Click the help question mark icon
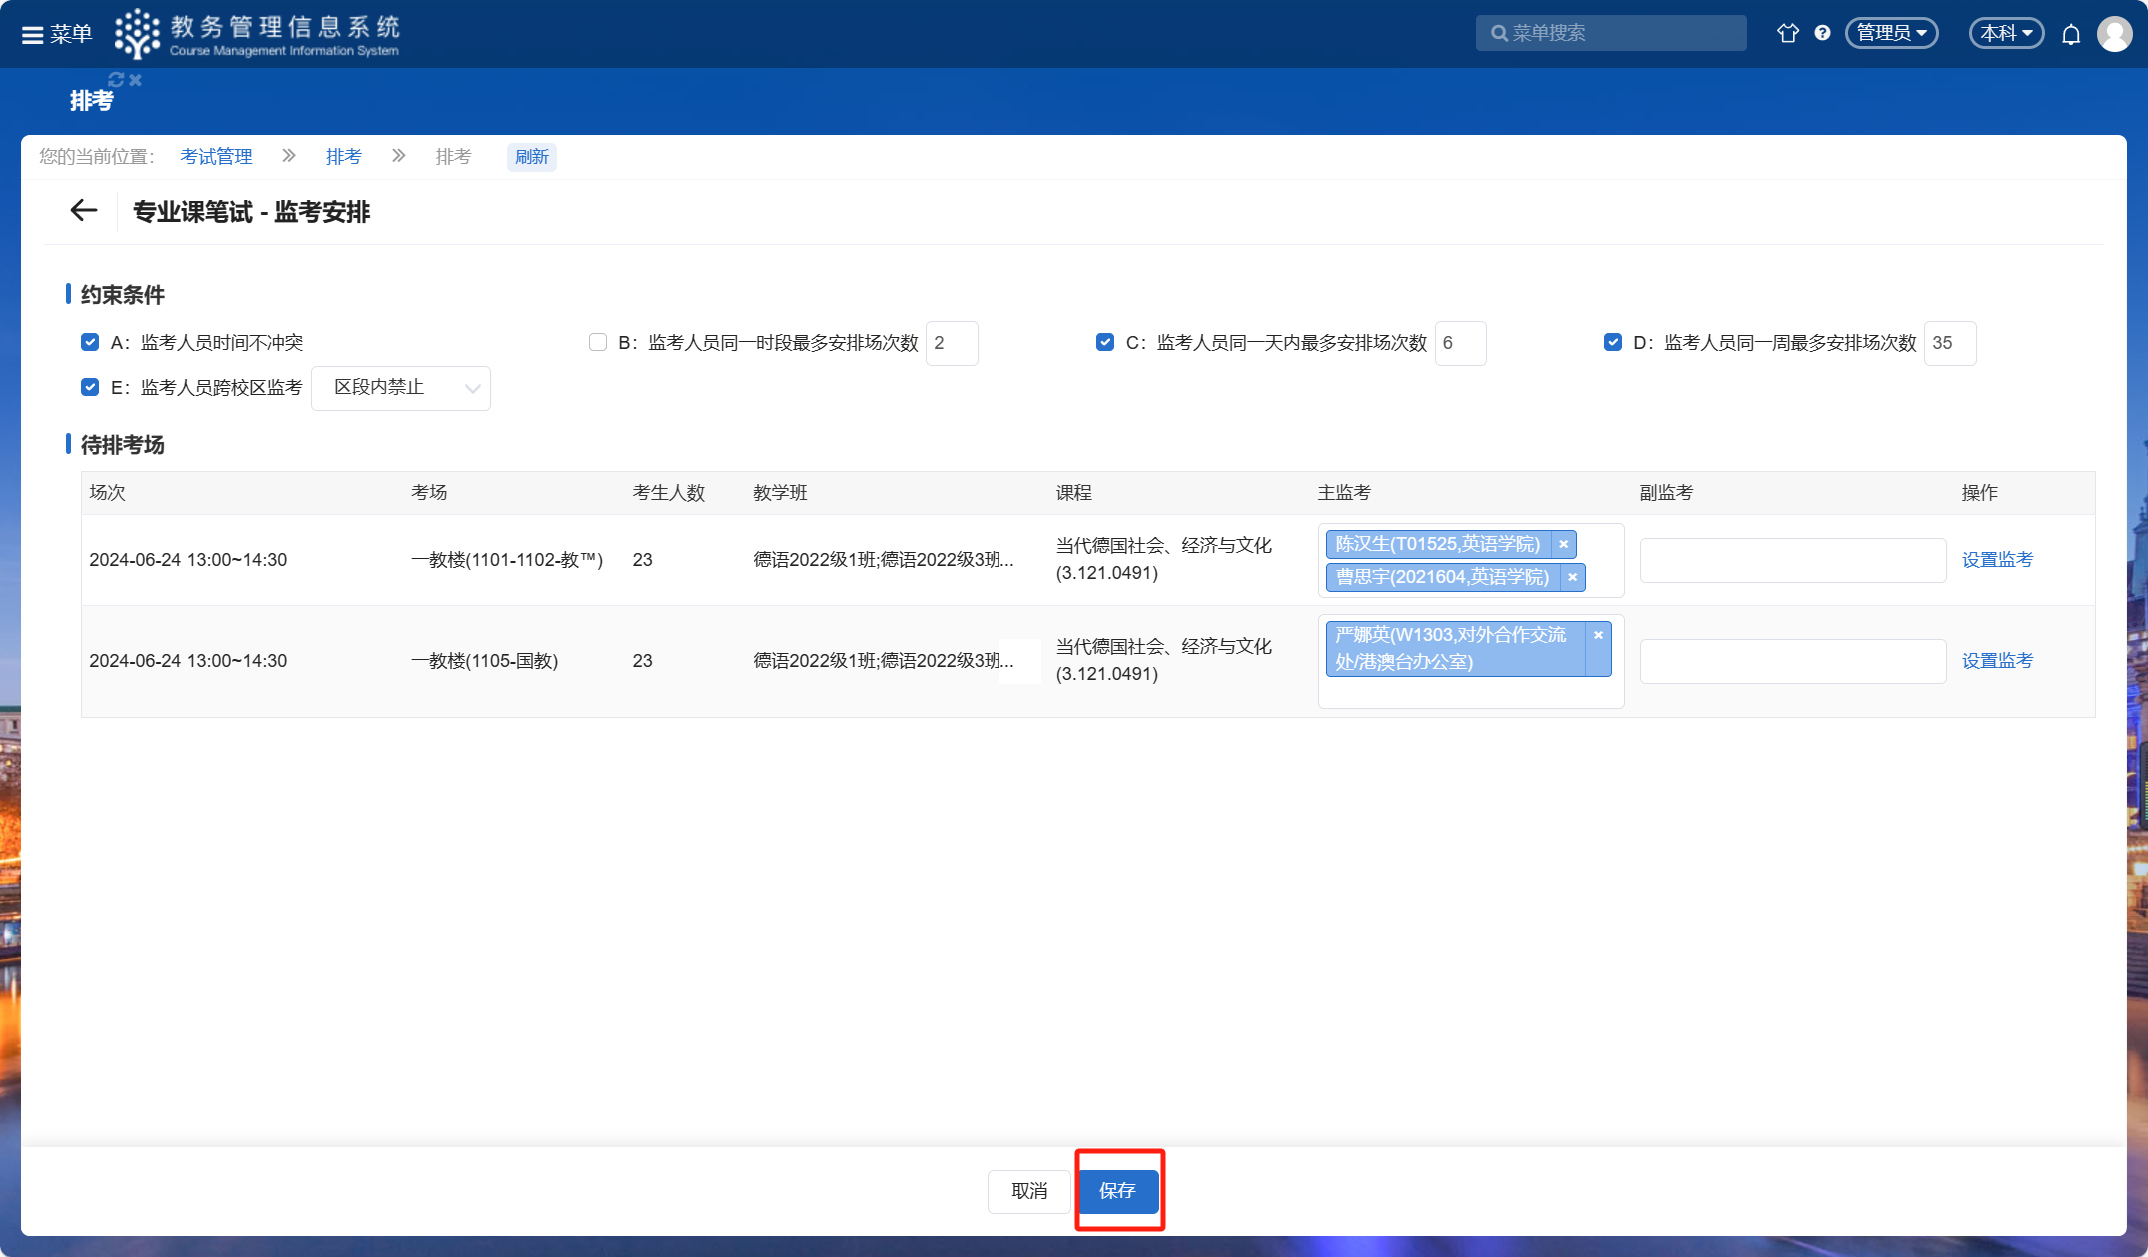2148x1257 pixels. [x=1822, y=33]
